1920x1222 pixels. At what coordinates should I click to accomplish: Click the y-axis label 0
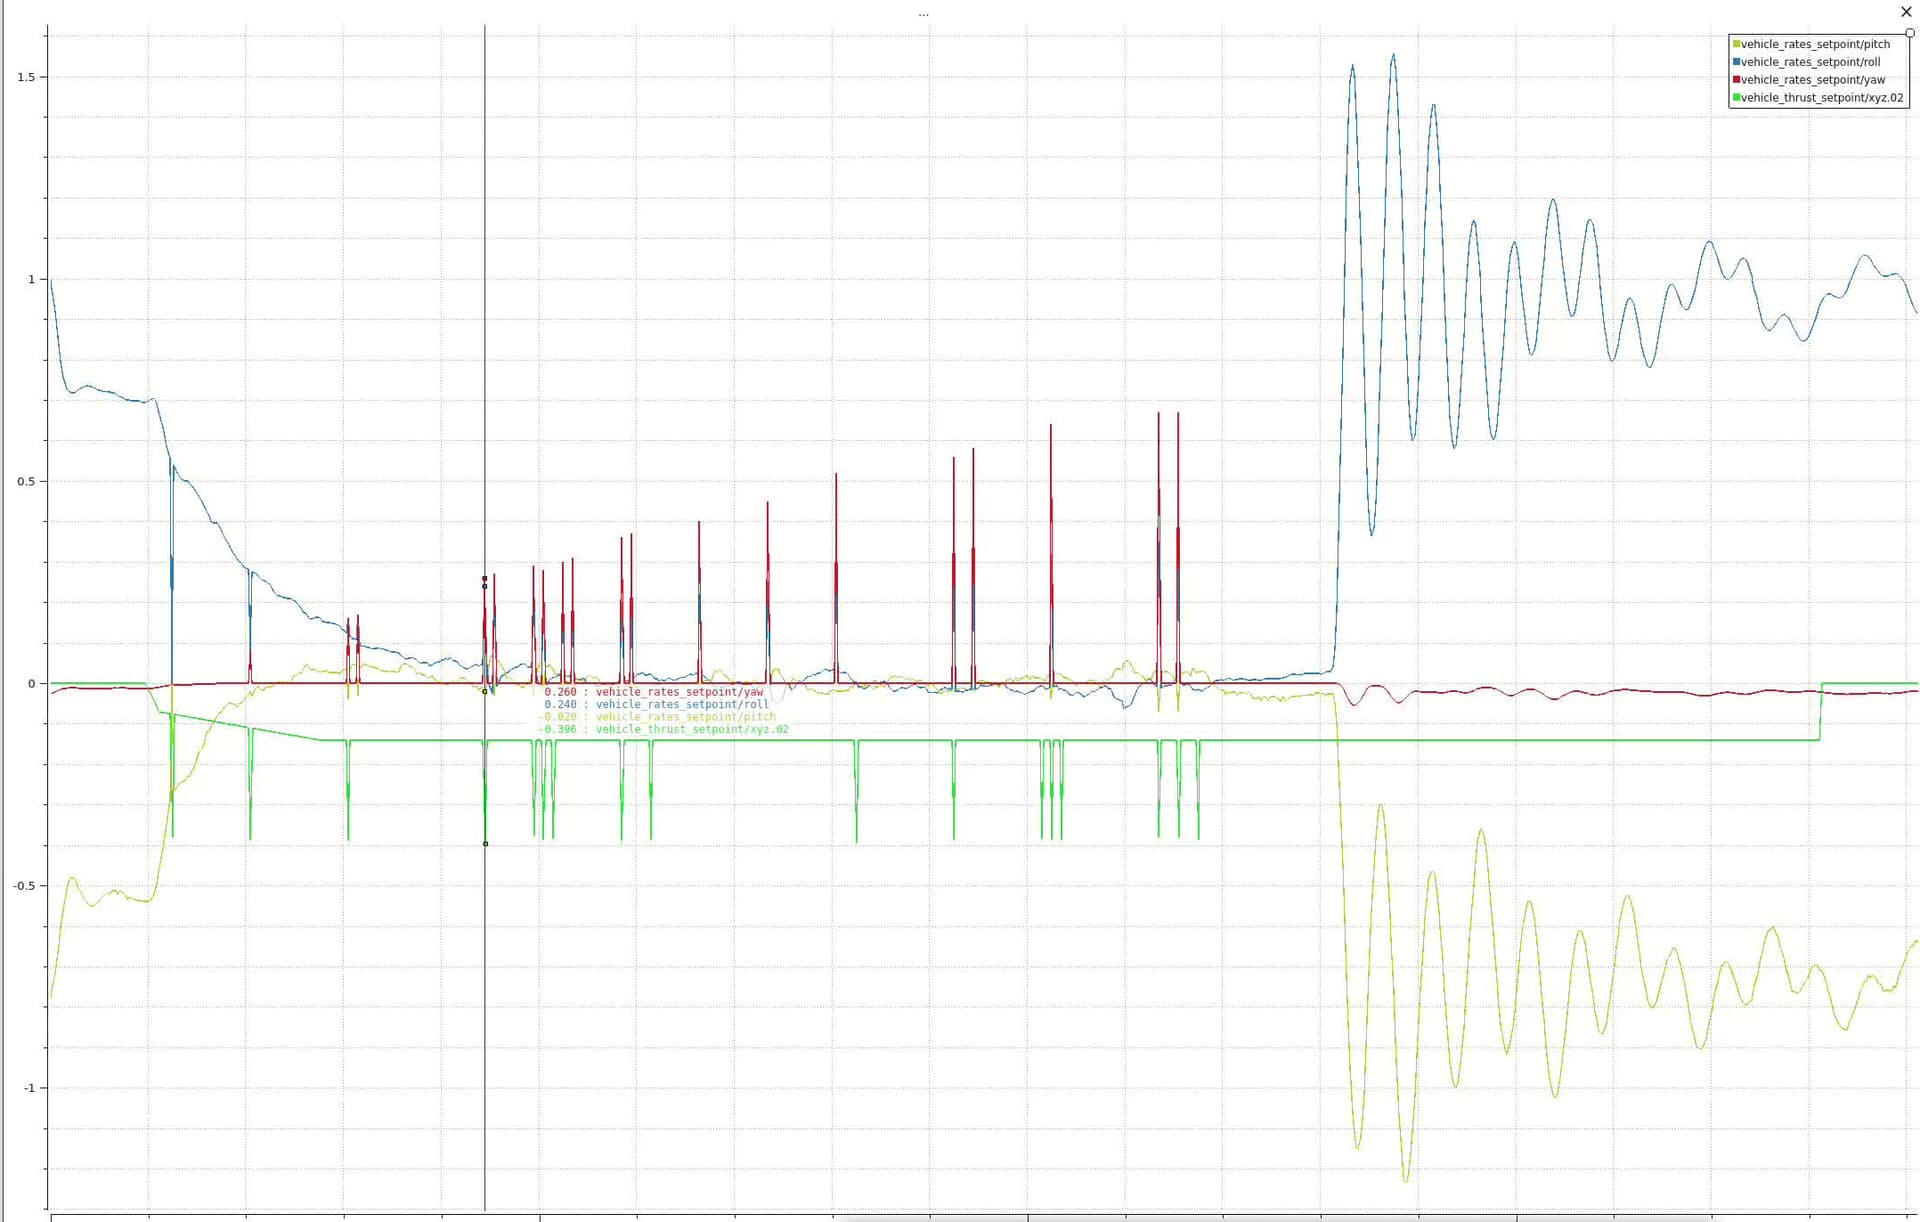click(x=31, y=684)
